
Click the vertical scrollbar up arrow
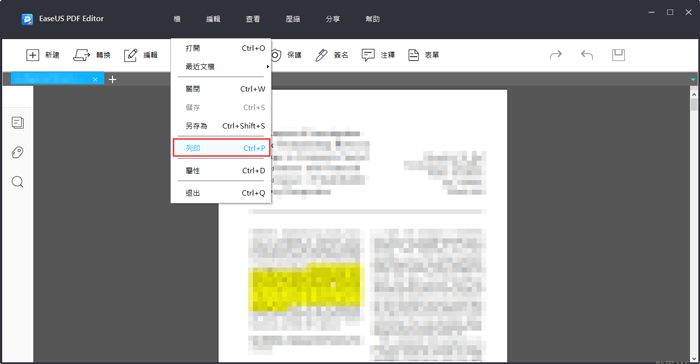pos(694,94)
